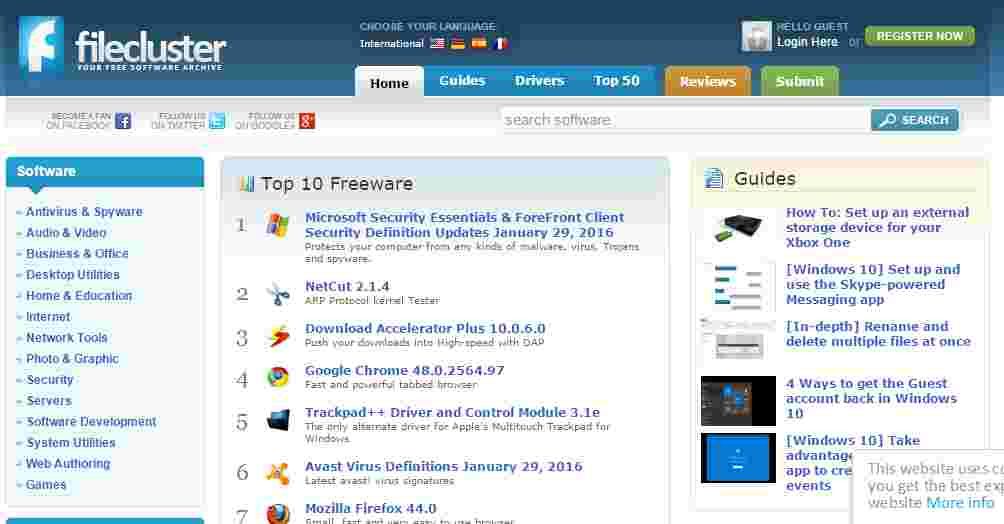Click the Avast Virus Definitions icon

coord(277,473)
